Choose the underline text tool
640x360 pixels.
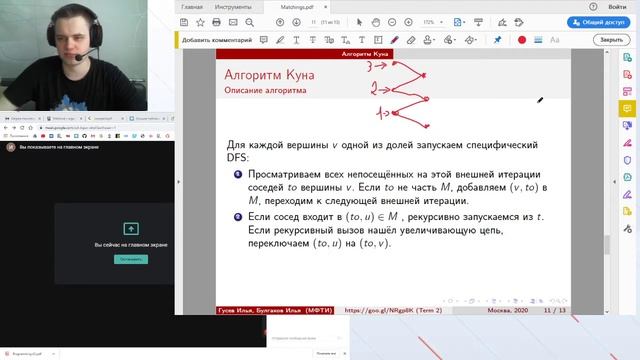coord(296,40)
